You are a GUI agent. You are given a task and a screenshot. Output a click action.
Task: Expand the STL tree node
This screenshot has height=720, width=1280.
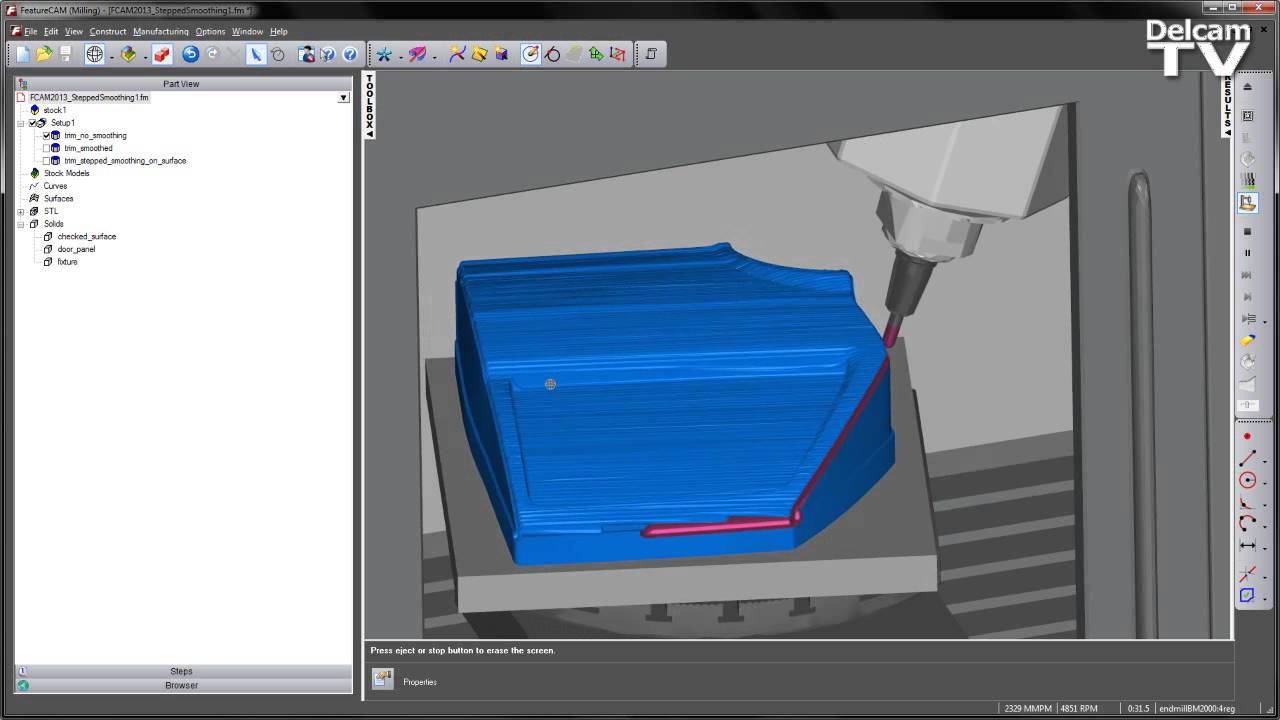click(x=21, y=211)
